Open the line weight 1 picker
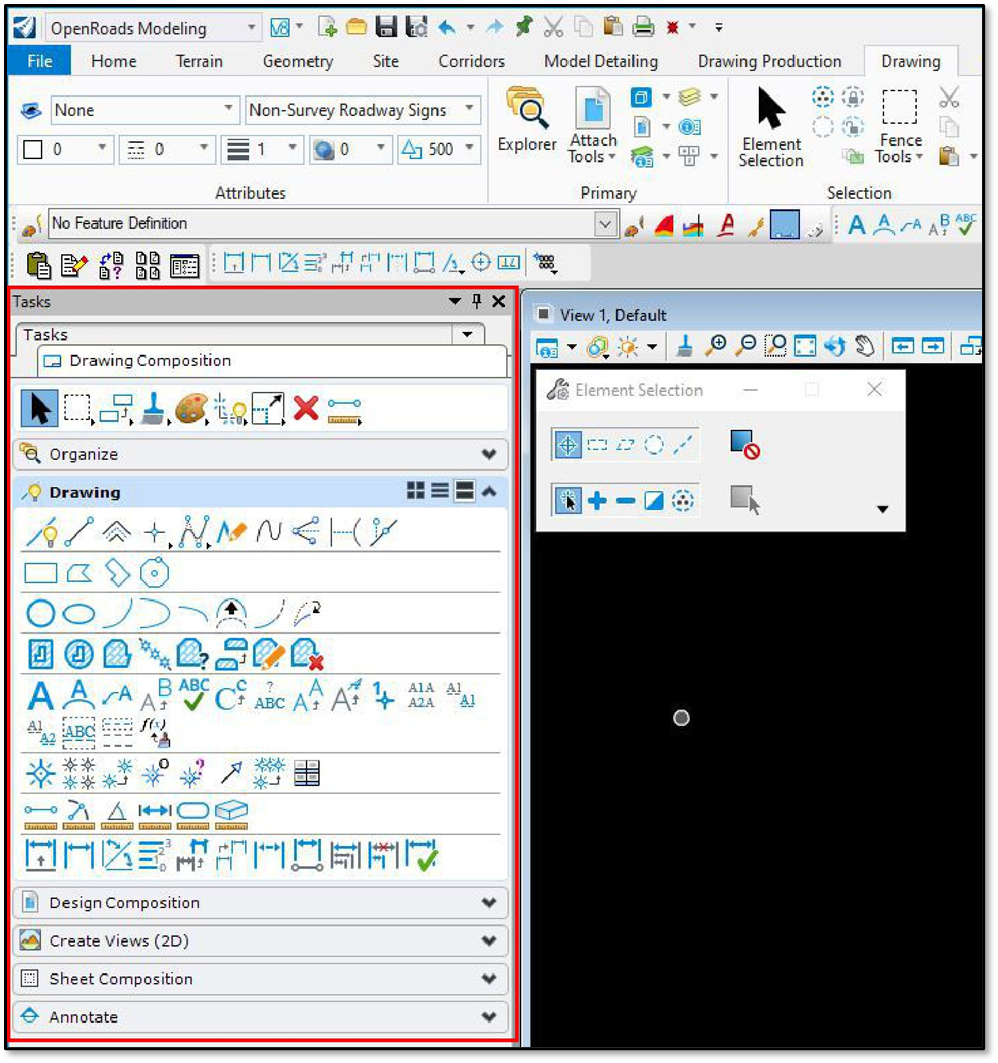This screenshot has width=998, height=1063. pyautogui.click(x=262, y=149)
